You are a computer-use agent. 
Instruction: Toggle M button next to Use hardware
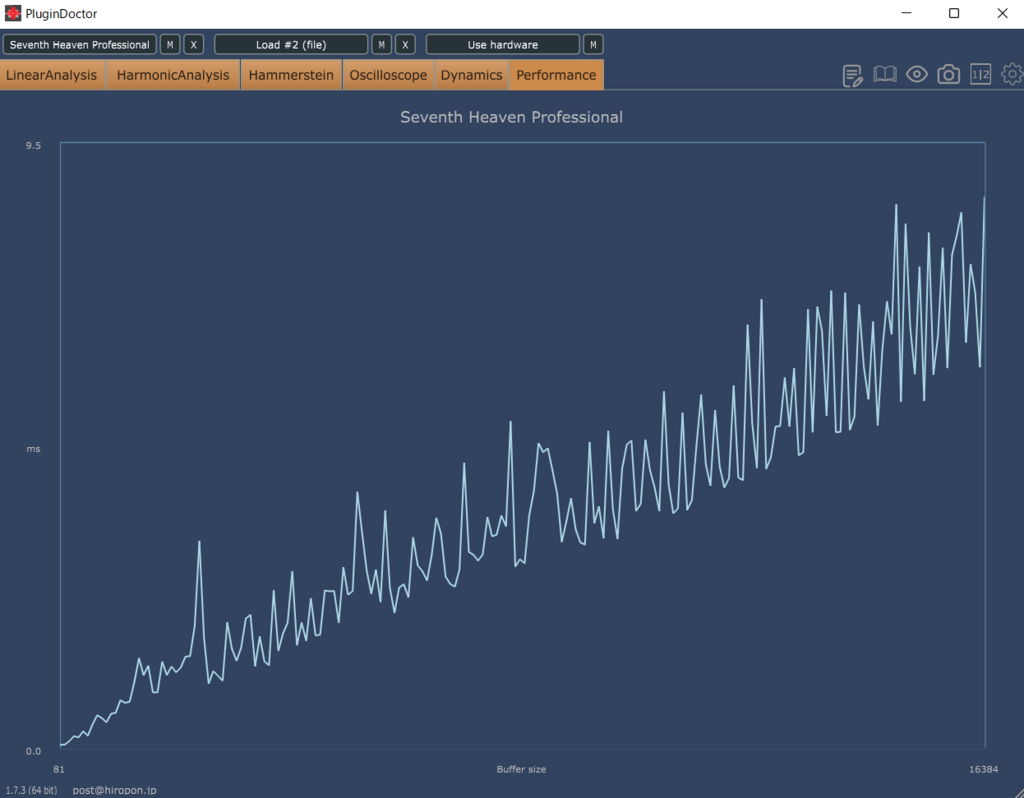[x=593, y=44]
